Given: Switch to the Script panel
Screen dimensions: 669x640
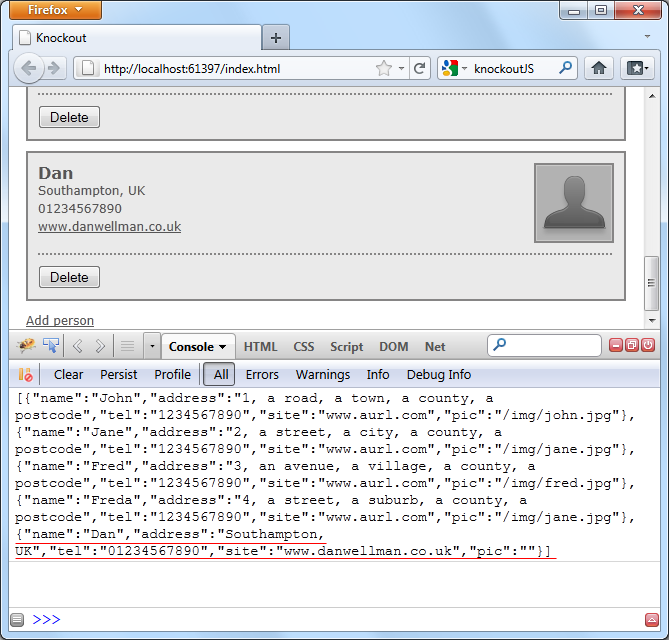Looking at the screenshot, I should pos(346,347).
